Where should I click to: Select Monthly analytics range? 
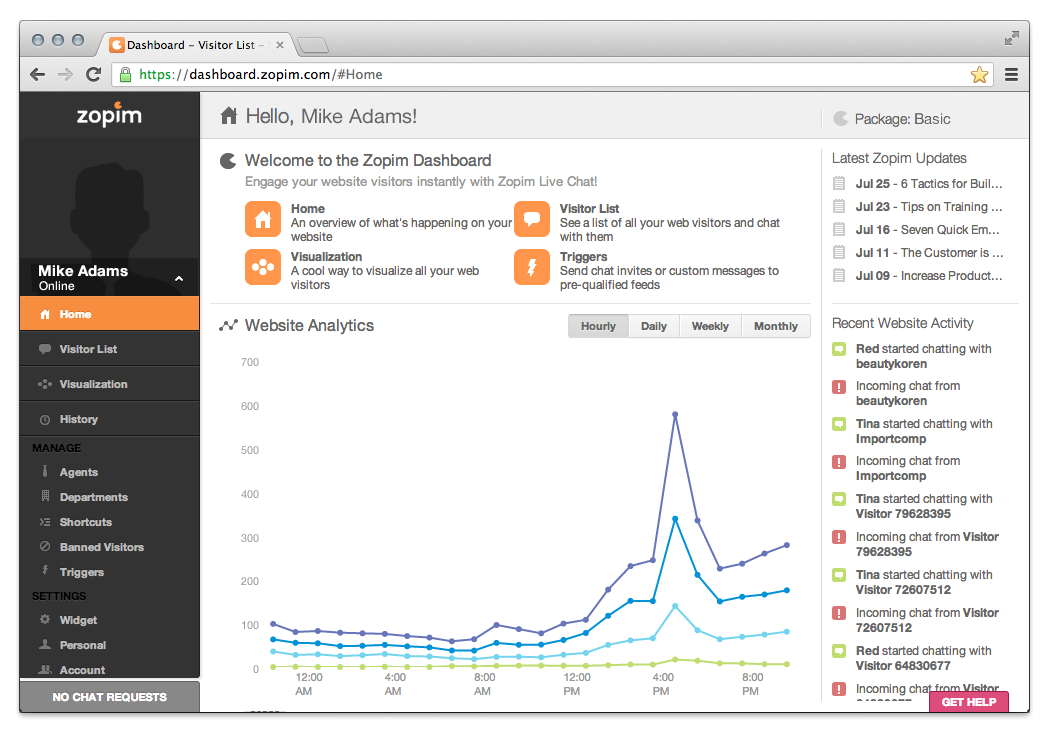(776, 326)
